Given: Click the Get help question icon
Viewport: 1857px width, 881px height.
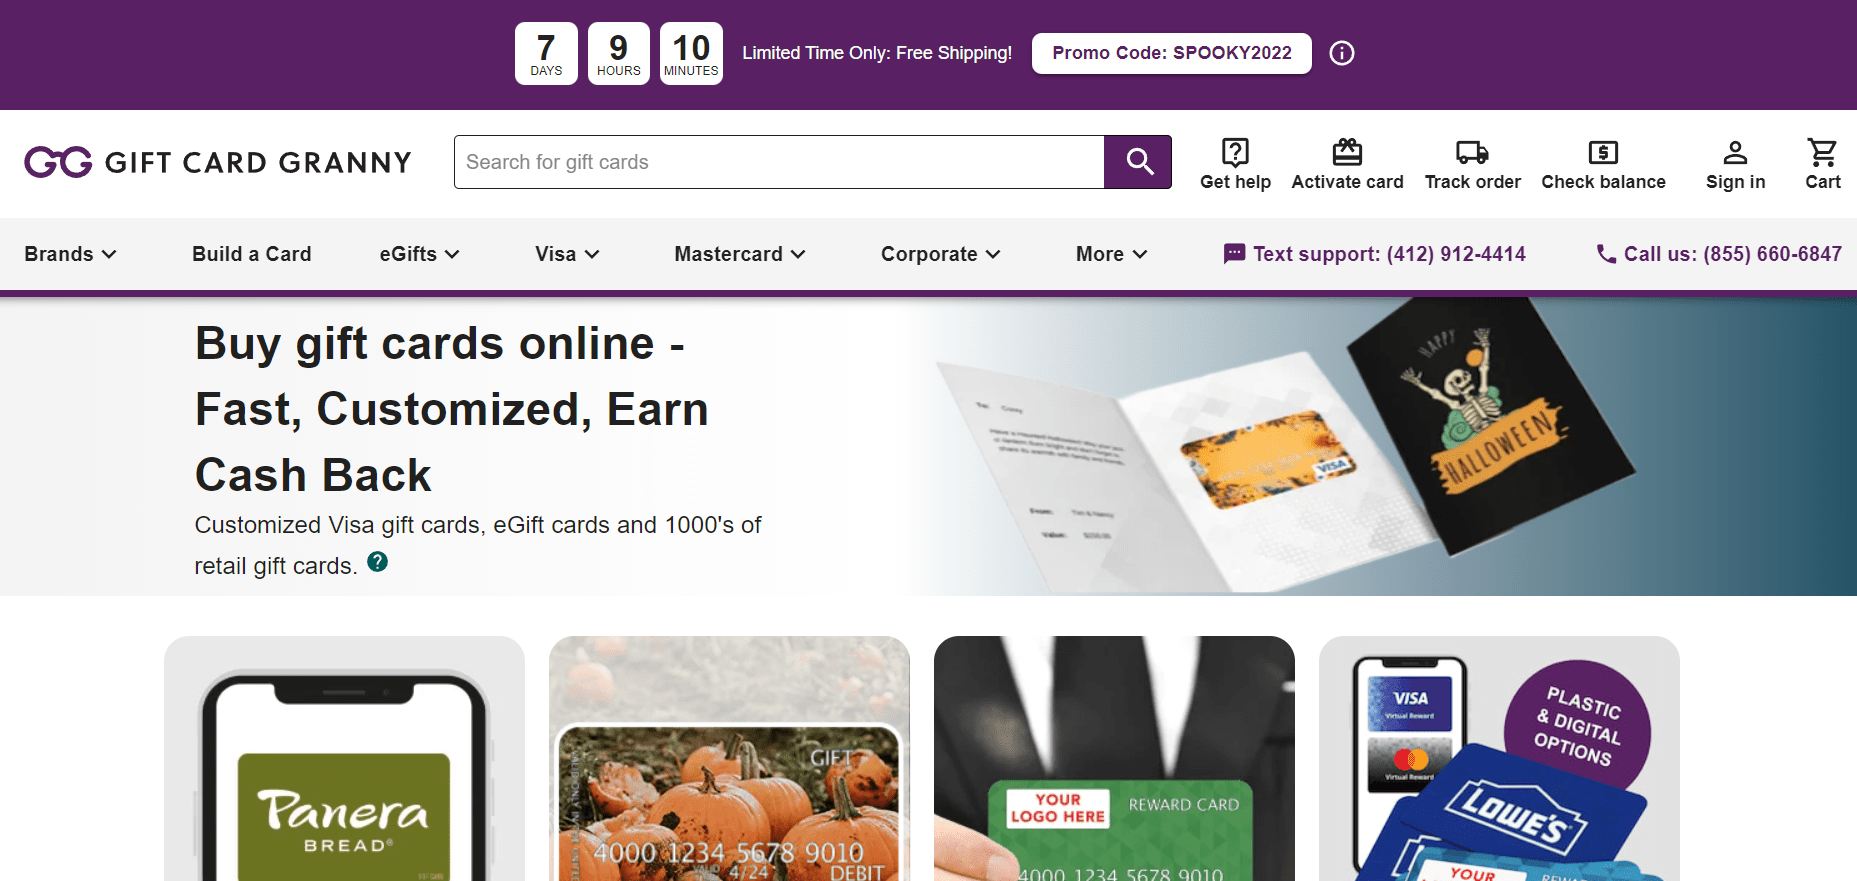Looking at the screenshot, I should (x=1235, y=152).
